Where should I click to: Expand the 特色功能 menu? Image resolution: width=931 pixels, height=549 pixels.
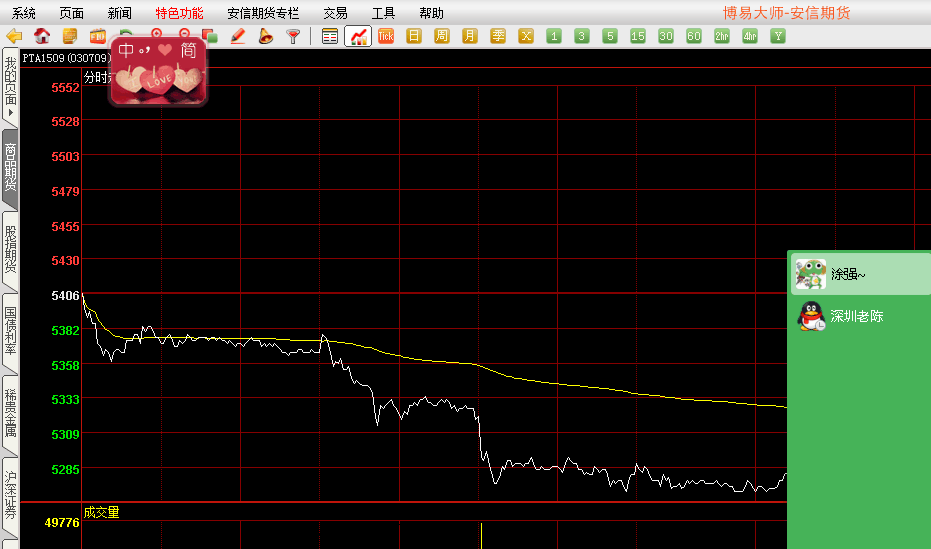(x=179, y=13)
